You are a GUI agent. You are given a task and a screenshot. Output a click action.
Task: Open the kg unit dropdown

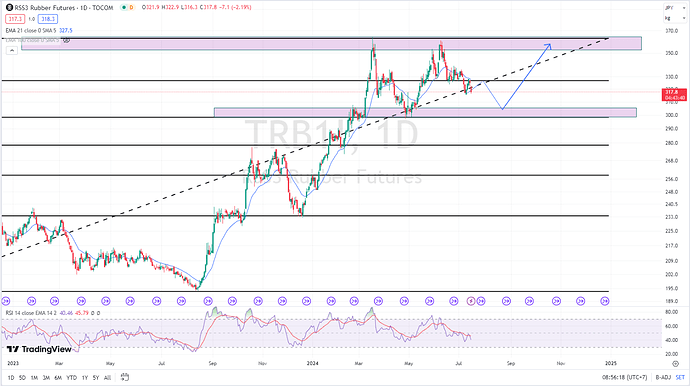675,18
